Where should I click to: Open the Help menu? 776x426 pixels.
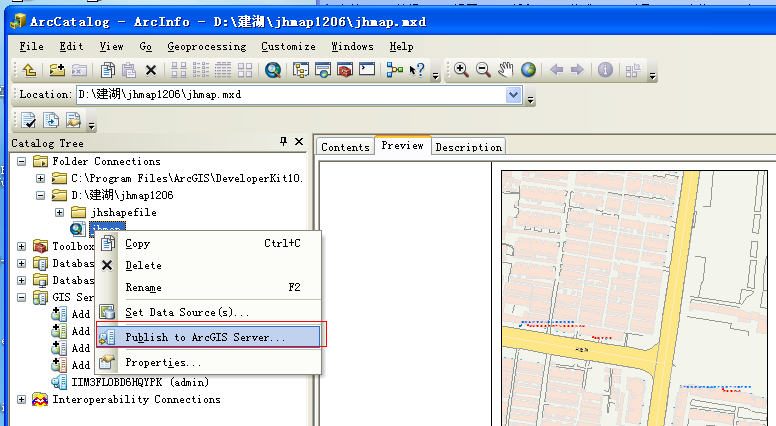(401, 47)
